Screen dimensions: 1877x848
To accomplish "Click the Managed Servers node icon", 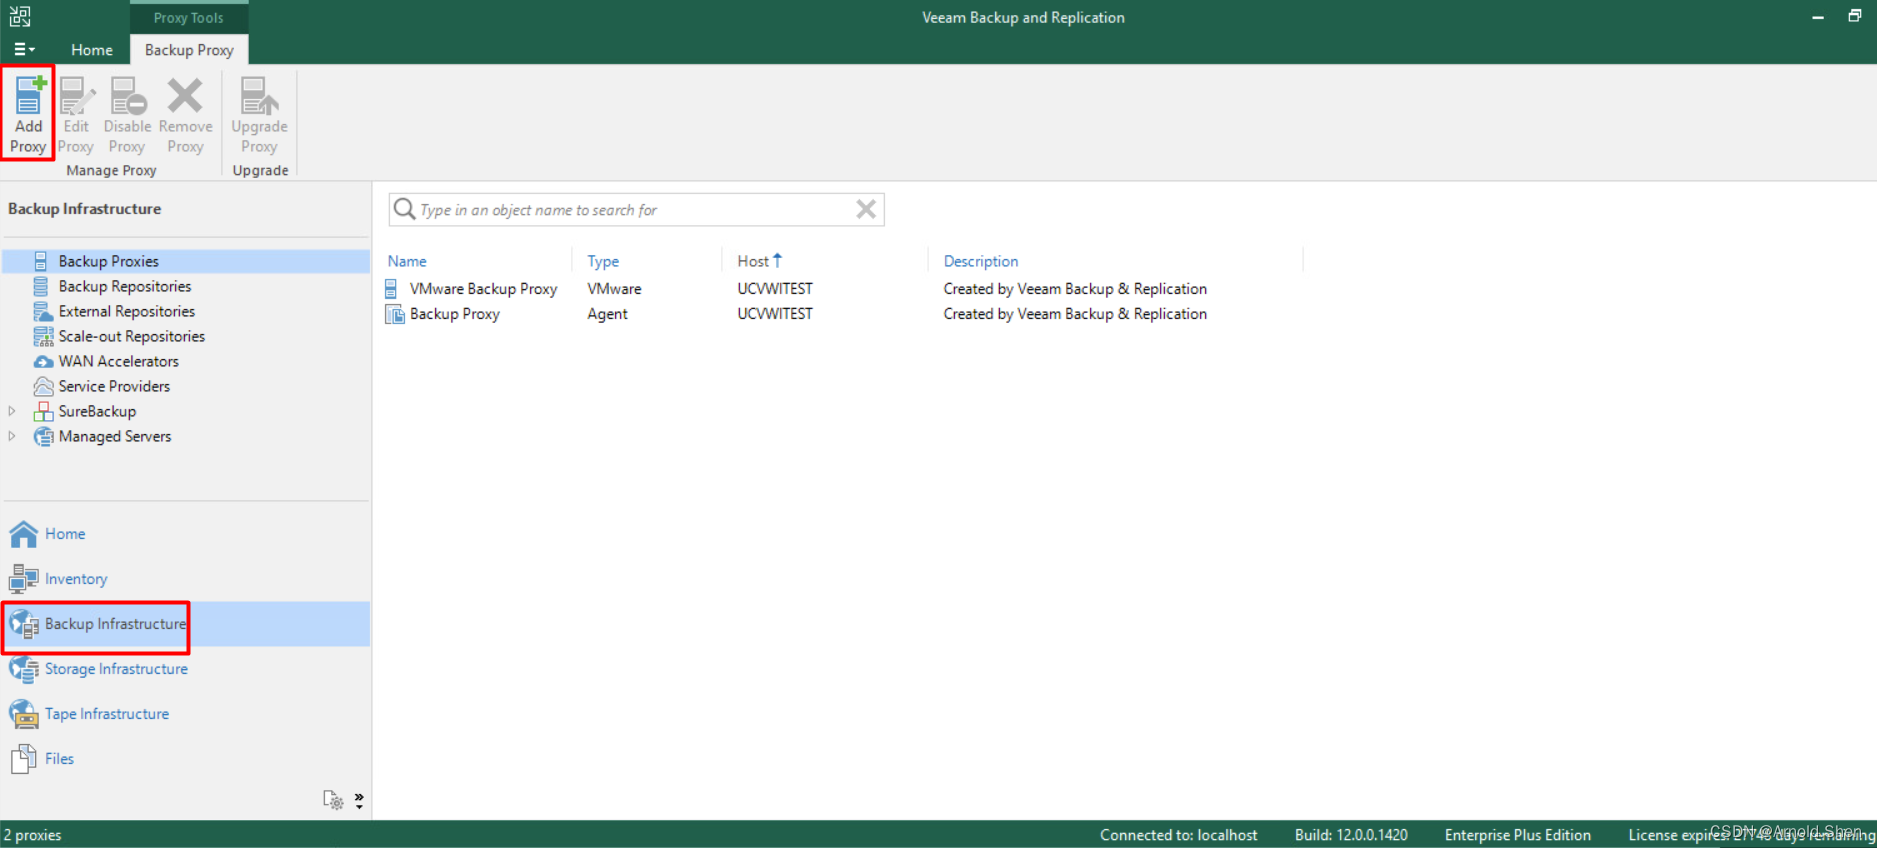I will pos(43,436).
